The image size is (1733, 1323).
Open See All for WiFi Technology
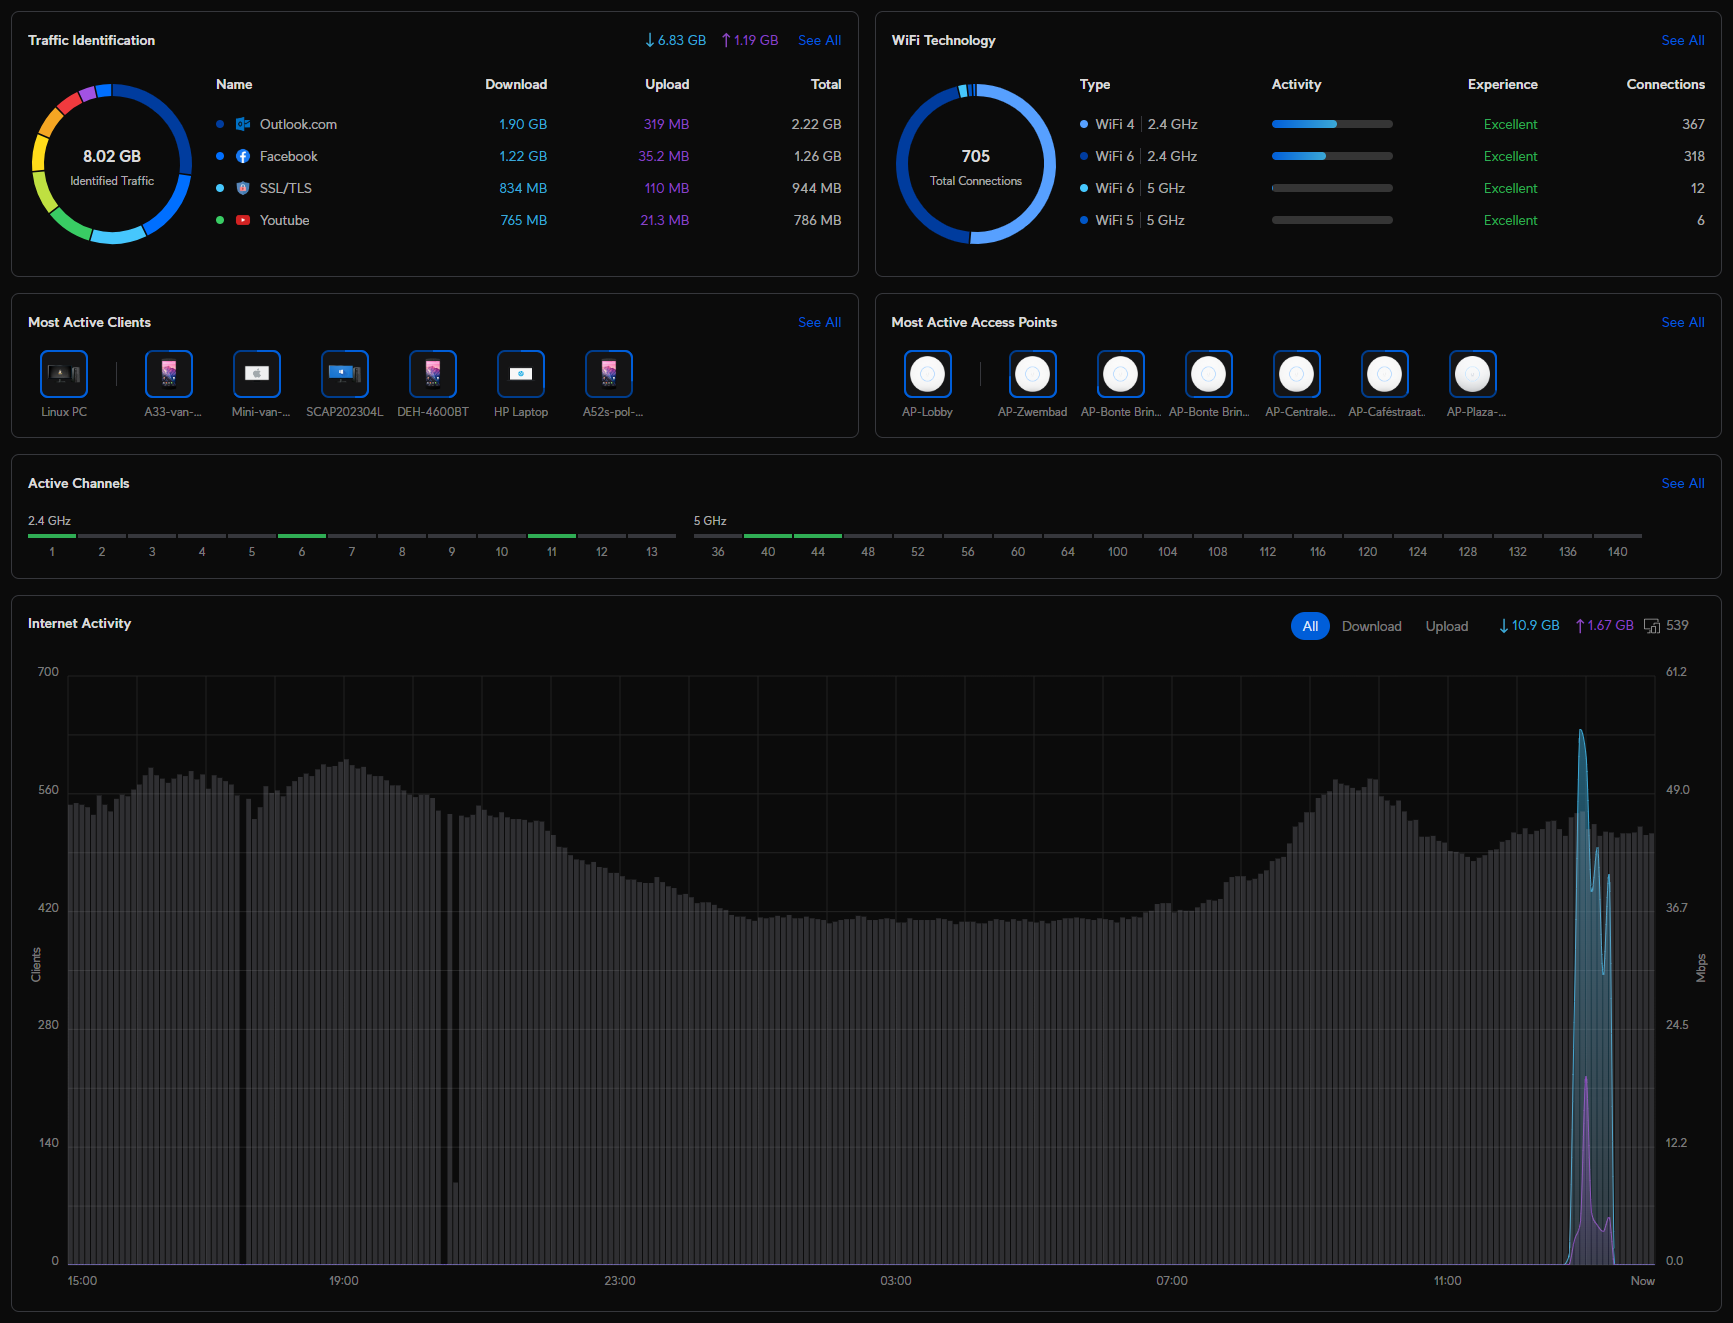[1682, 40]
